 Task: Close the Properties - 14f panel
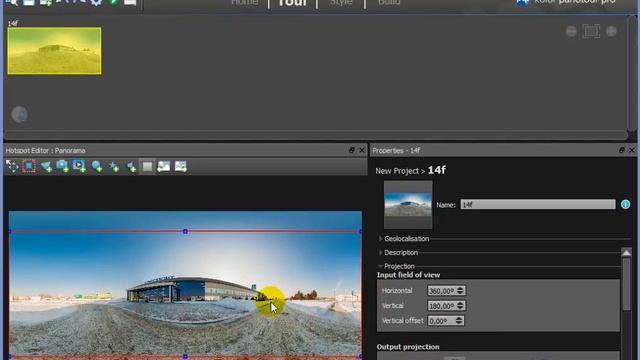tap(631, 150)
